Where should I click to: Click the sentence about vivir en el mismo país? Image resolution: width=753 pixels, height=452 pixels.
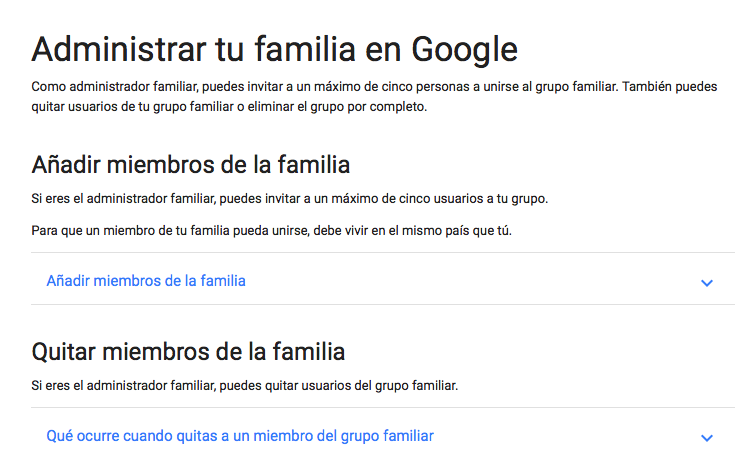(271, 231)
